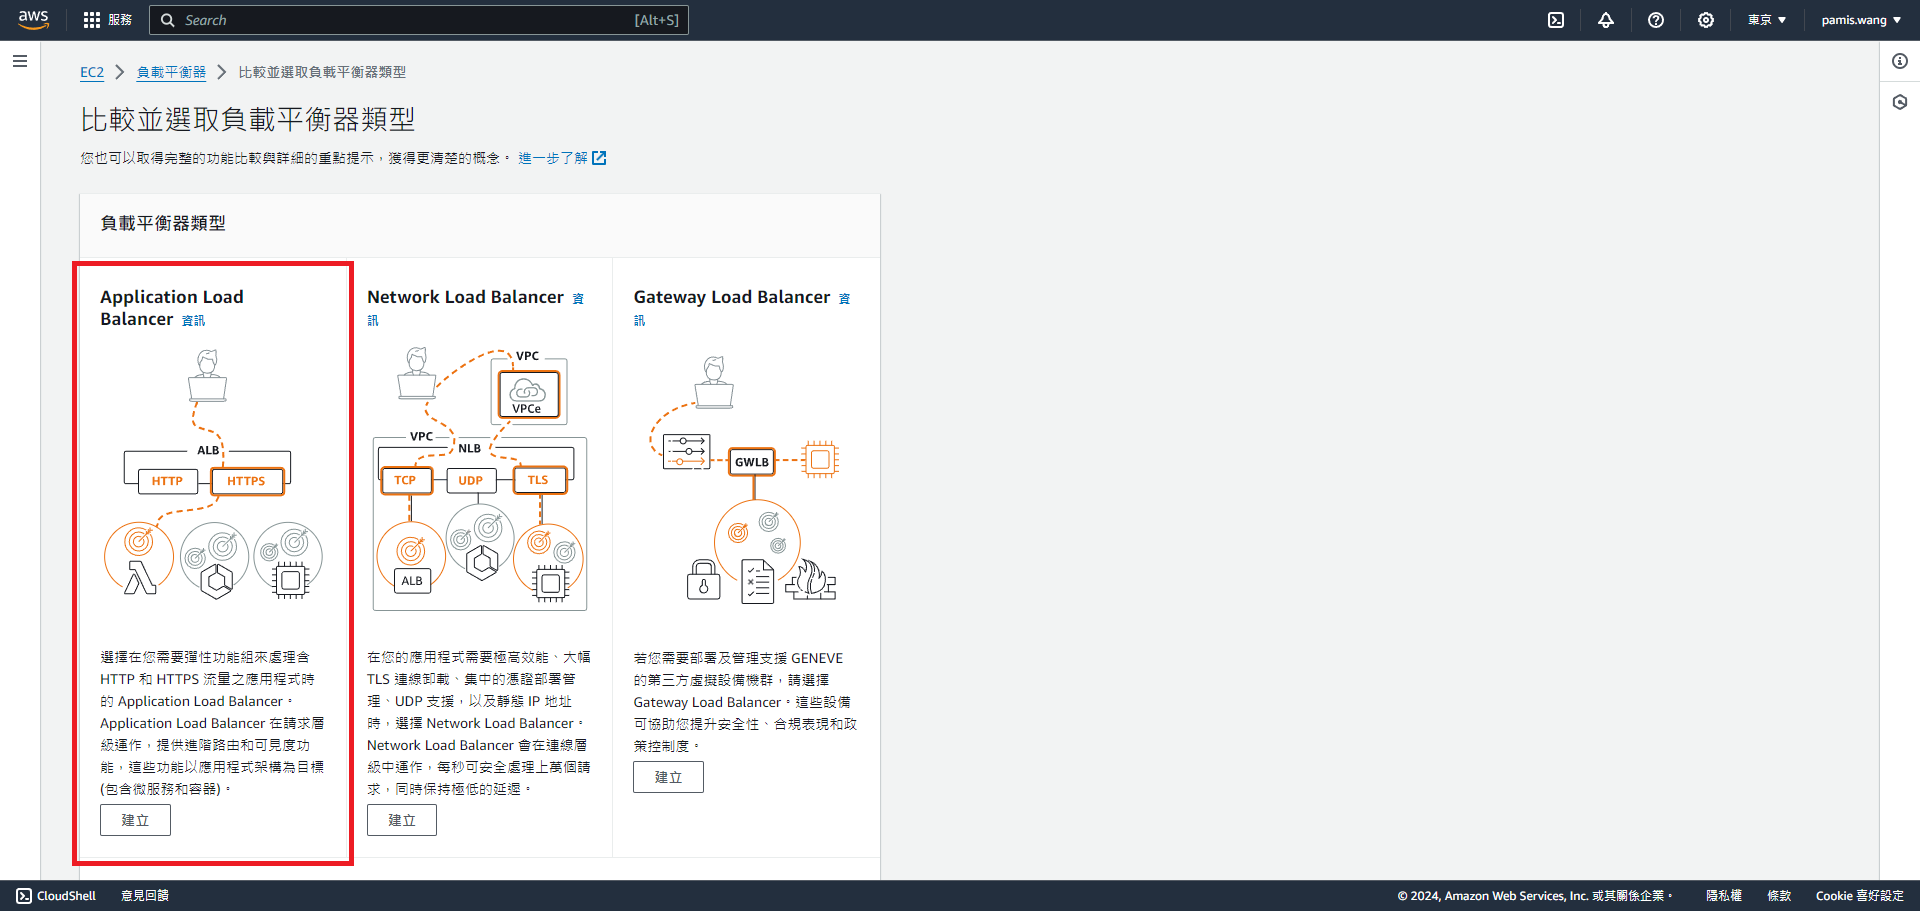
Task: Expand the pamis.wang account dropdown
Action: 1861,20
